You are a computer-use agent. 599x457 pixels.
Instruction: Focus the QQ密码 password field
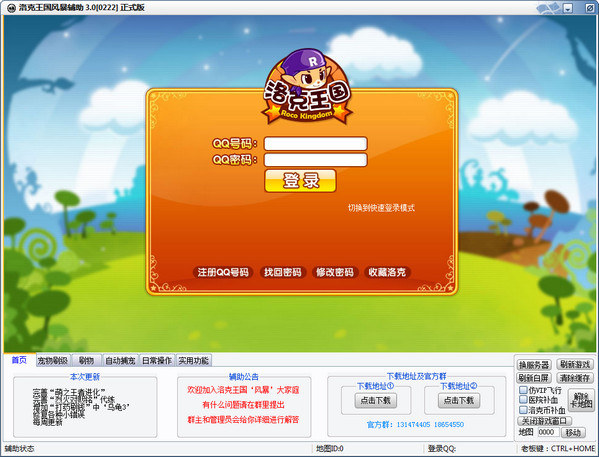(x=316, y=160)
